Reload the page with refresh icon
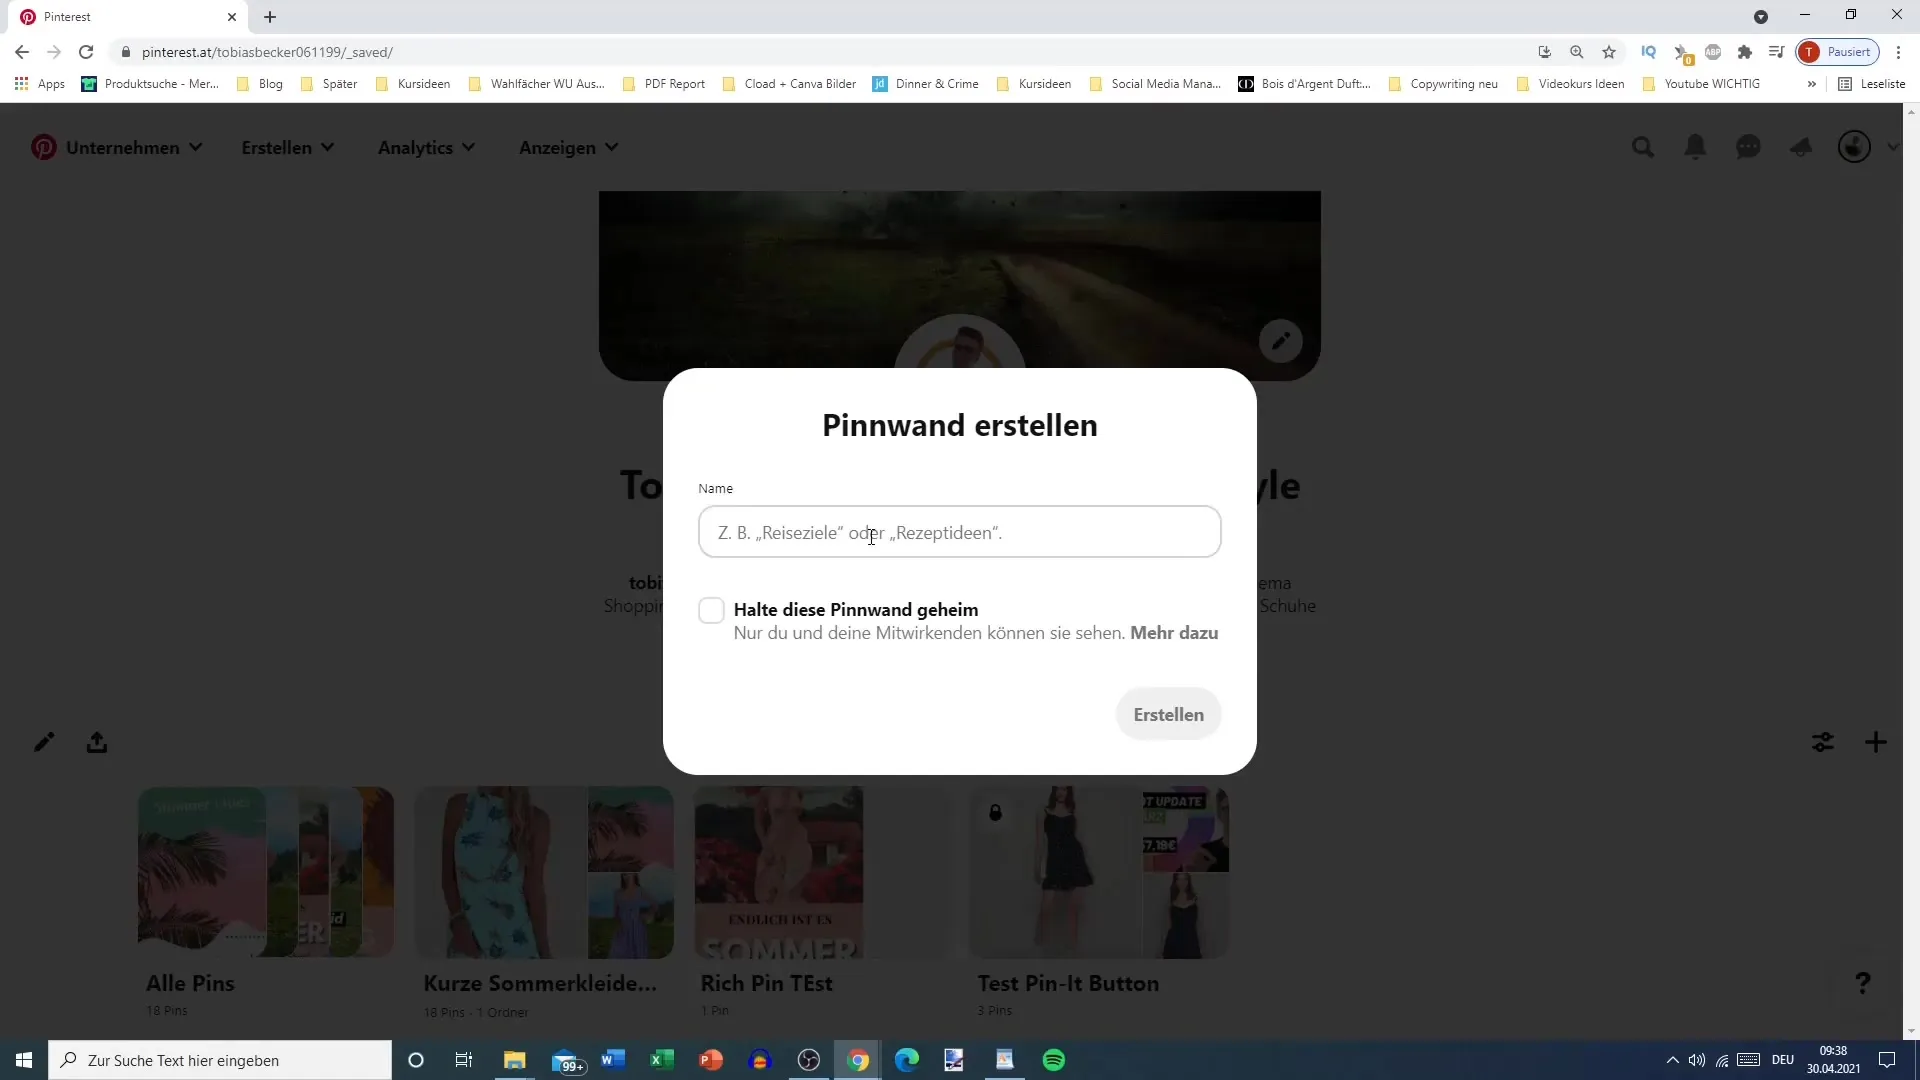 [86, 52]
